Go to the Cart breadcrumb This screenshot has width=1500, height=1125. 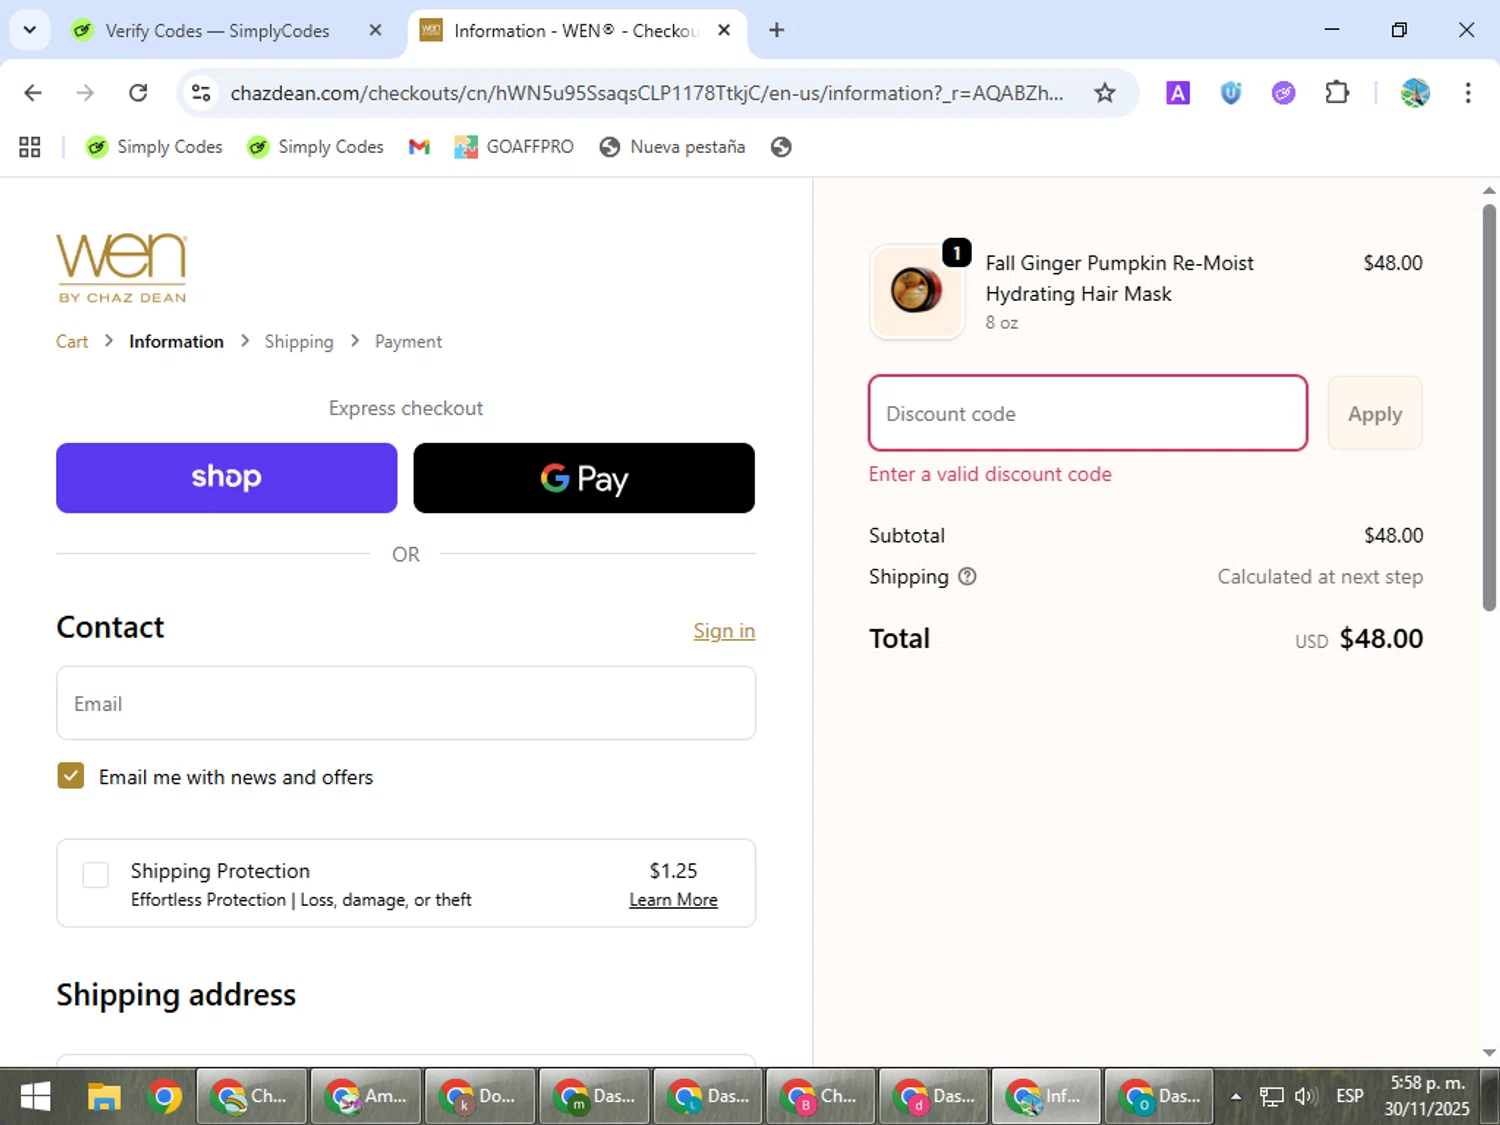pos(72,342)
